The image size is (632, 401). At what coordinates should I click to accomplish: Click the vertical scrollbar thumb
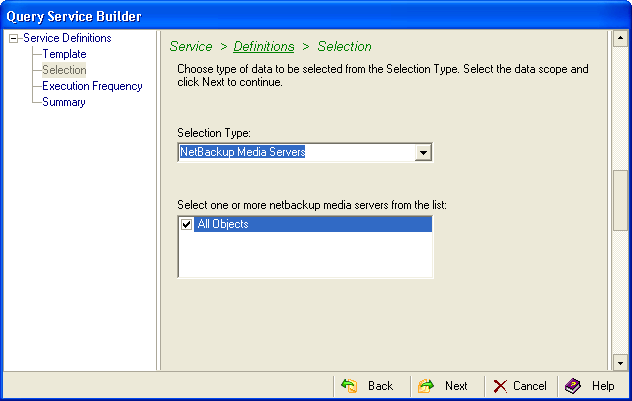(620, 200)
